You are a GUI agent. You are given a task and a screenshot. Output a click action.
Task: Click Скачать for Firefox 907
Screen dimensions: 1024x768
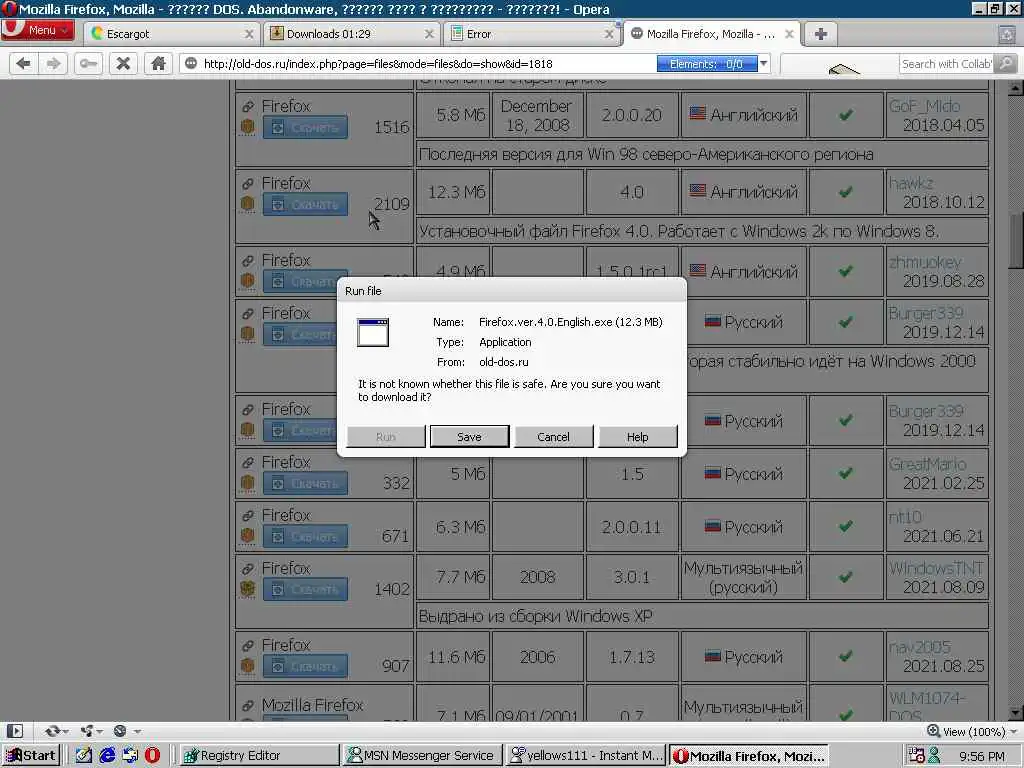pos(305,666)
